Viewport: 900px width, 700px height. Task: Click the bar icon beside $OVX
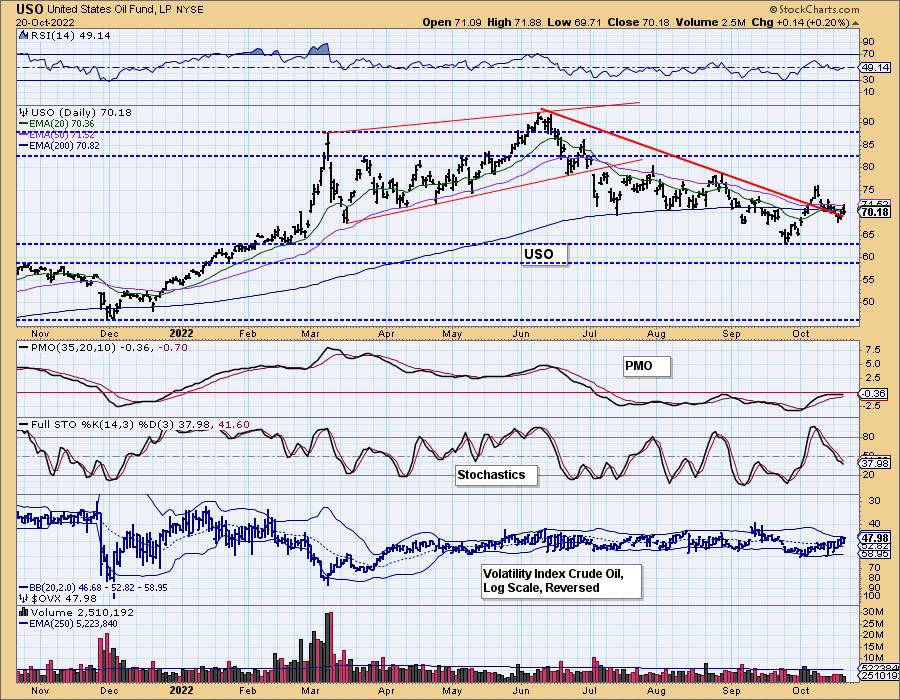(x=24, y=598)
